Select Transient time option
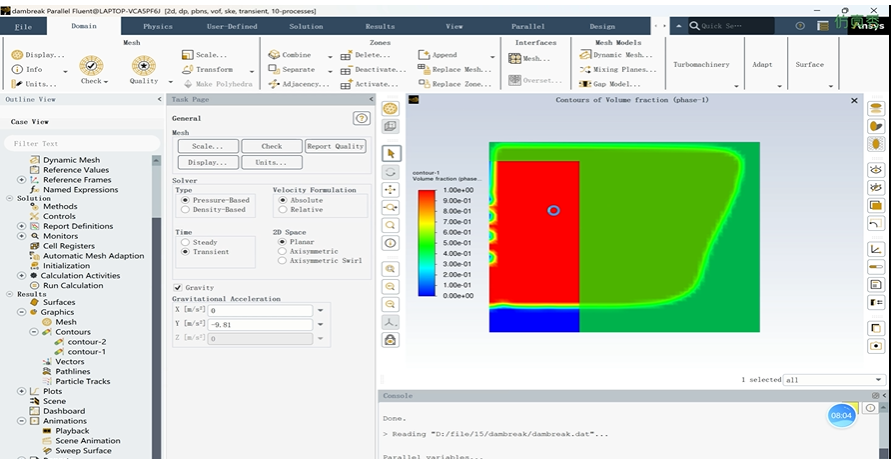Screen dimensions: 891x459 (185, 252)
